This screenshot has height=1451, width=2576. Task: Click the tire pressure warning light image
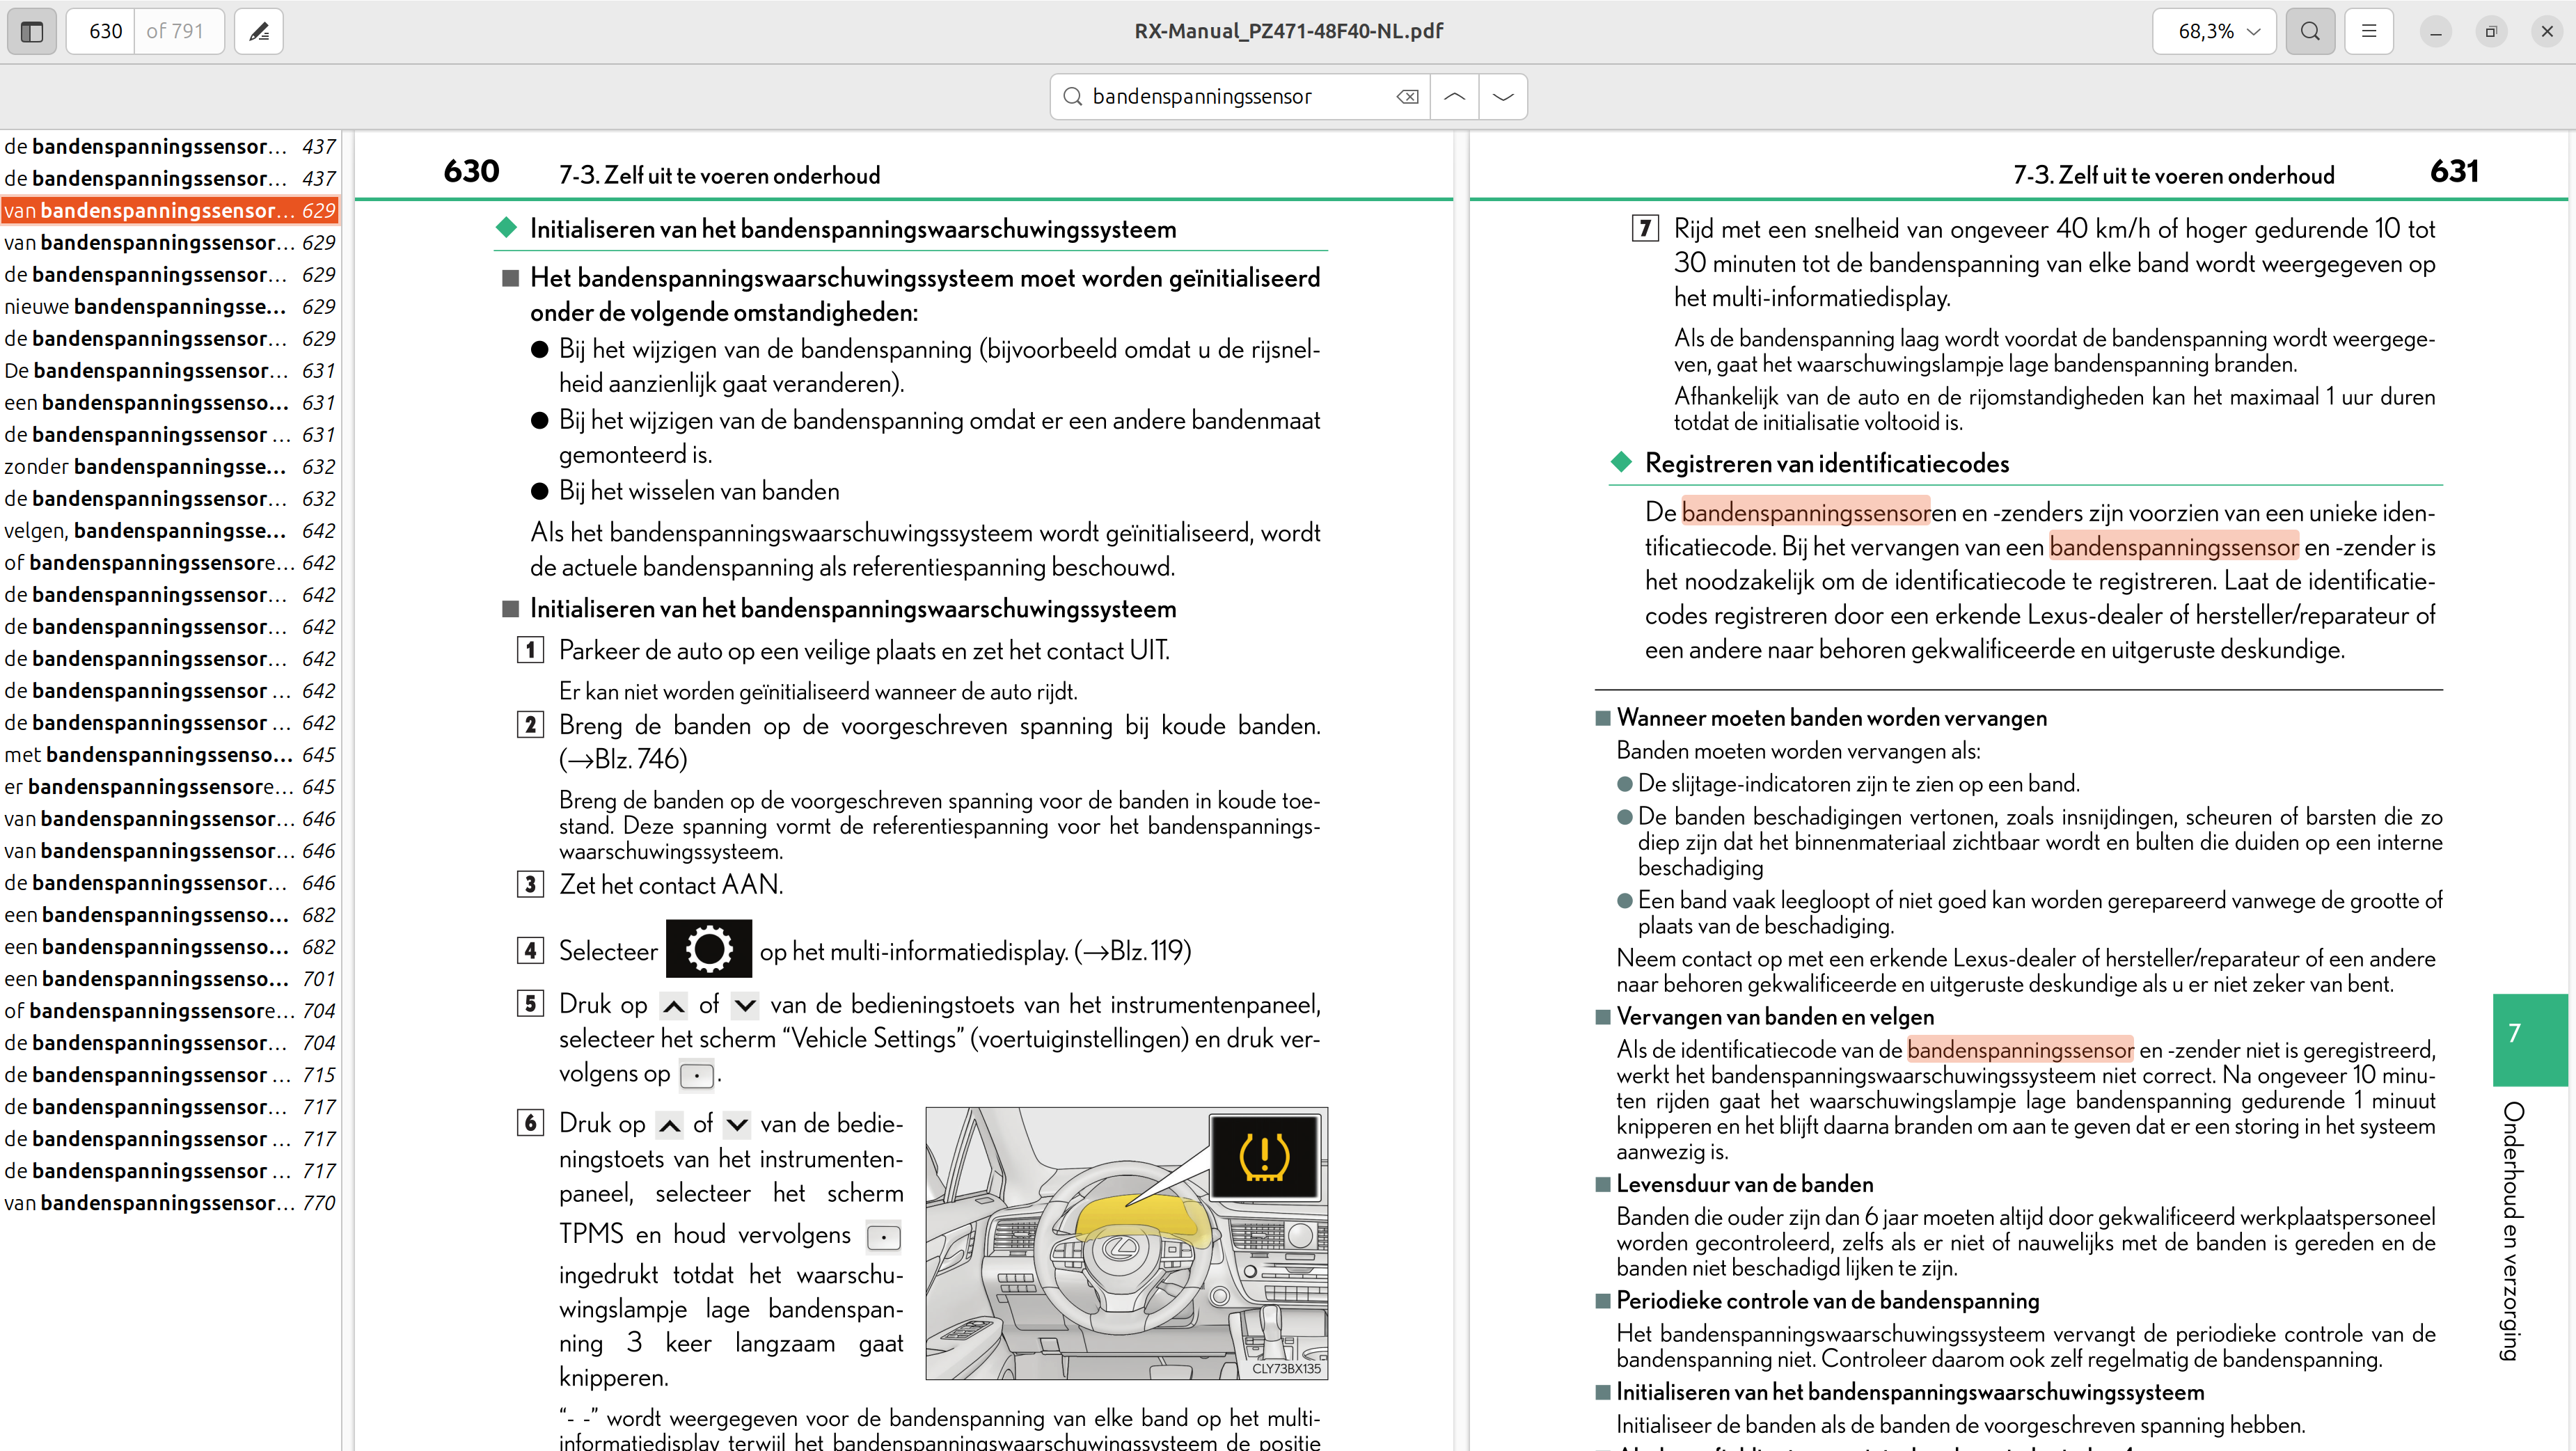(1264, 1157)
